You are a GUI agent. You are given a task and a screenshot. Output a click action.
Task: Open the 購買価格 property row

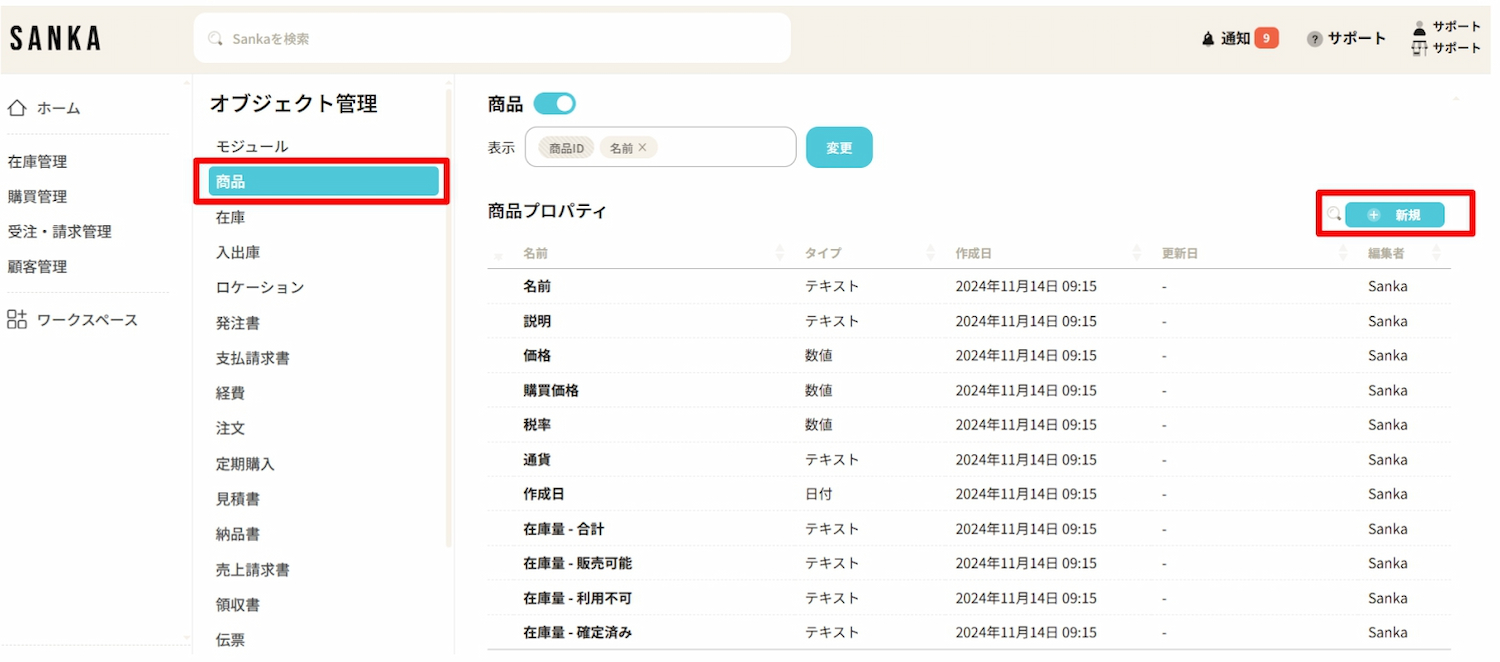(551, 390)
